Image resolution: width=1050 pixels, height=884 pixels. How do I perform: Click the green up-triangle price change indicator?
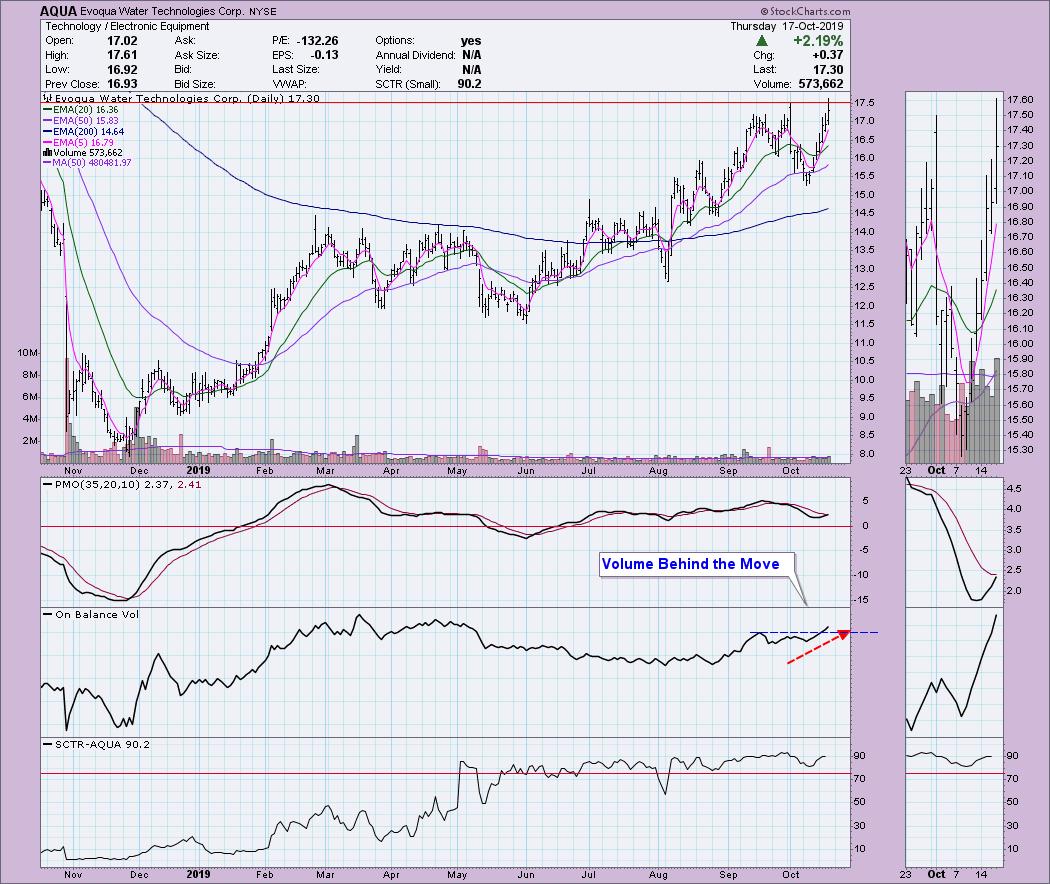click(761, 41)
